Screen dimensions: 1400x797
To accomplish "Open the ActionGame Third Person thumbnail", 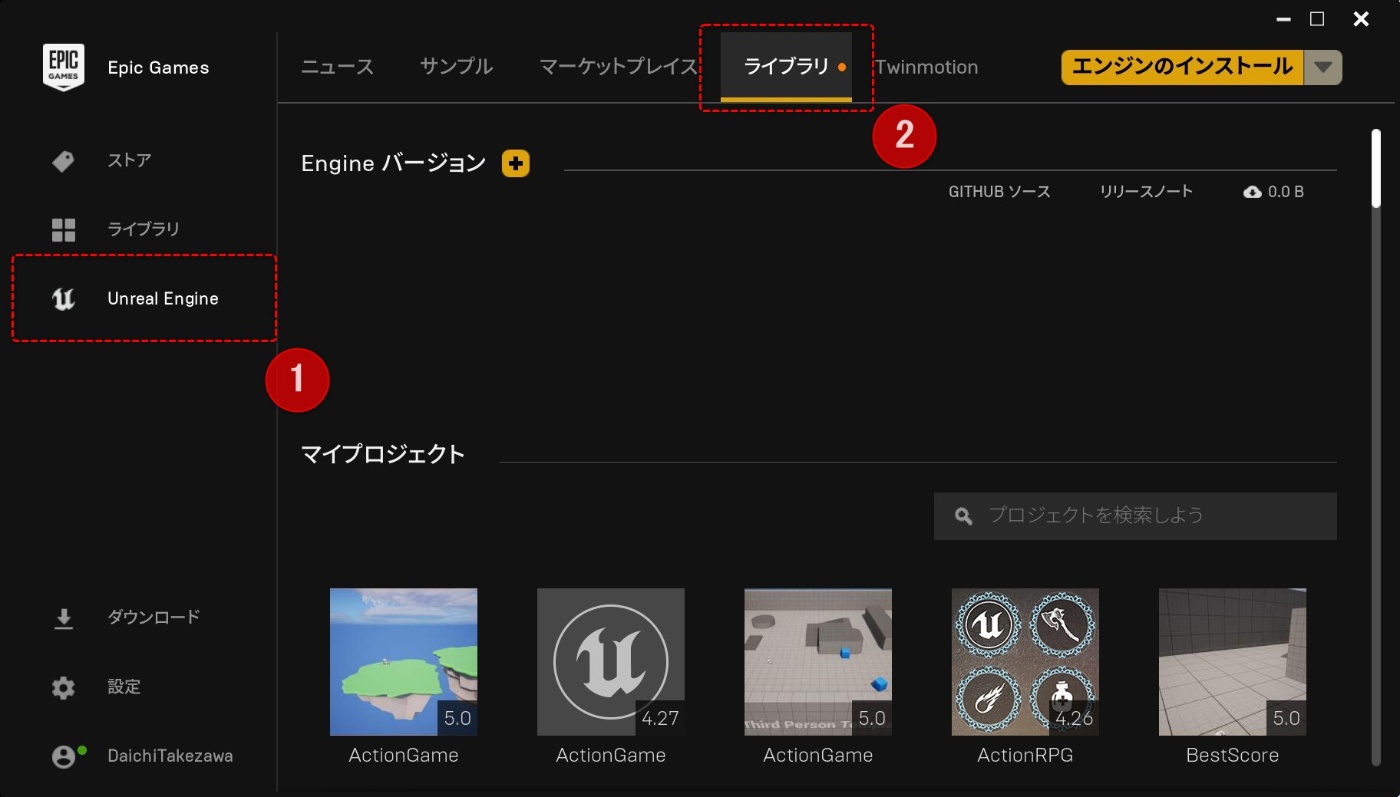I will pos(818,662).
